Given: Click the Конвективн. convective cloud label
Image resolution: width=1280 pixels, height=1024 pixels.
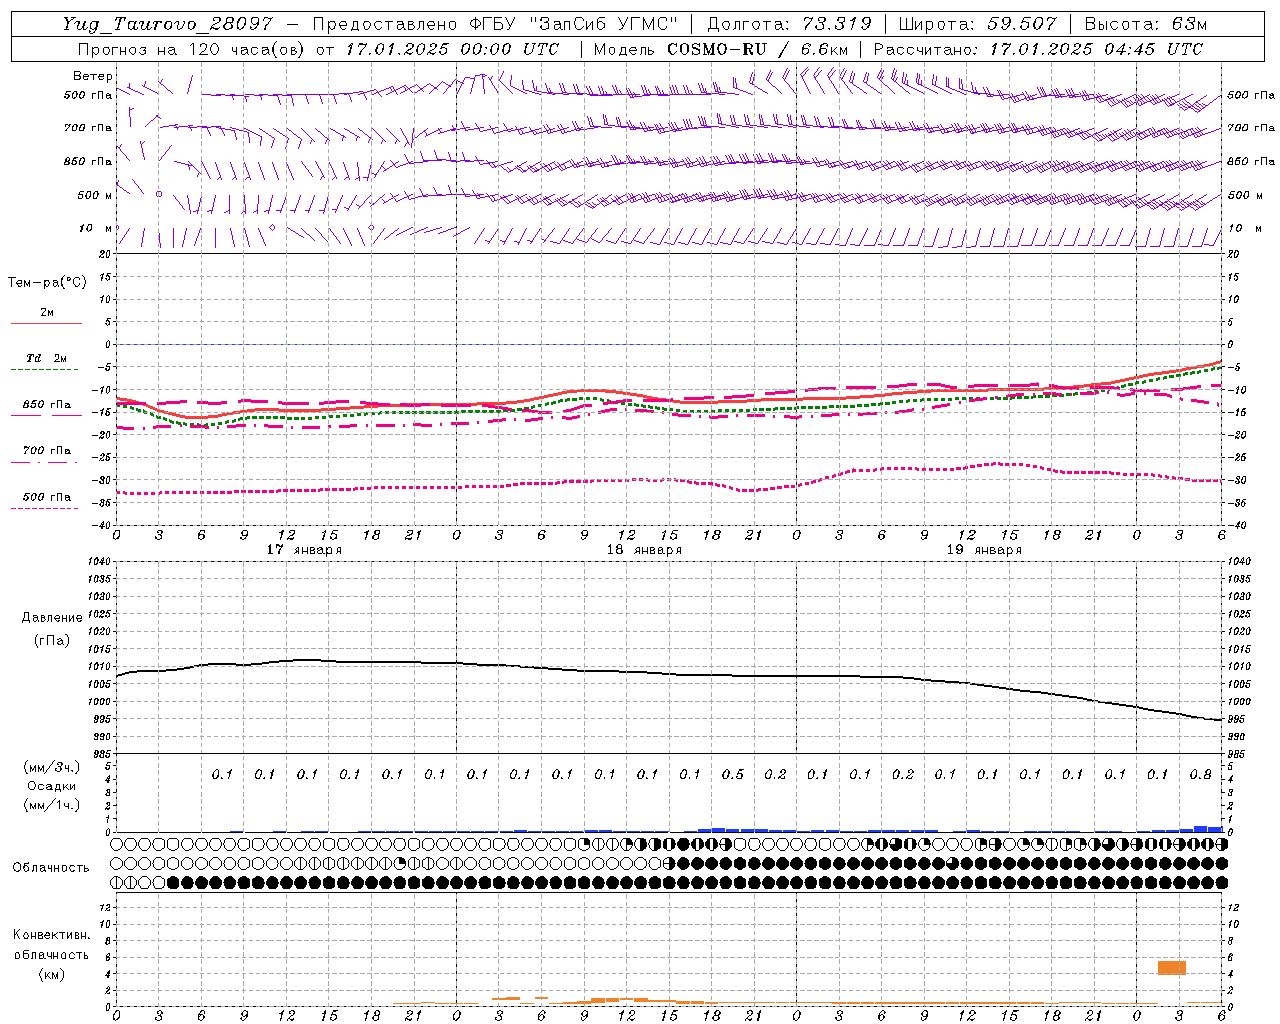Looking at the screenshot, I should click(51, 935).
